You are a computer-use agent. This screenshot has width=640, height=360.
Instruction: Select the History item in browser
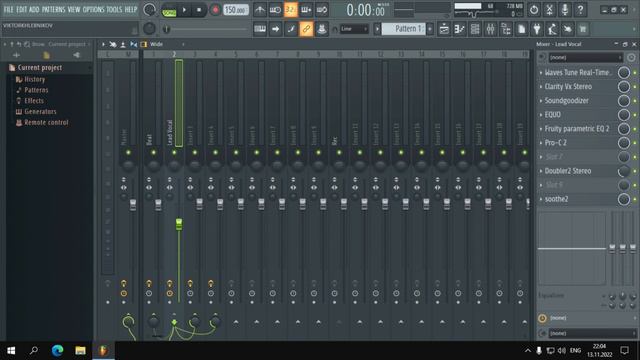[x=35, y=79]
